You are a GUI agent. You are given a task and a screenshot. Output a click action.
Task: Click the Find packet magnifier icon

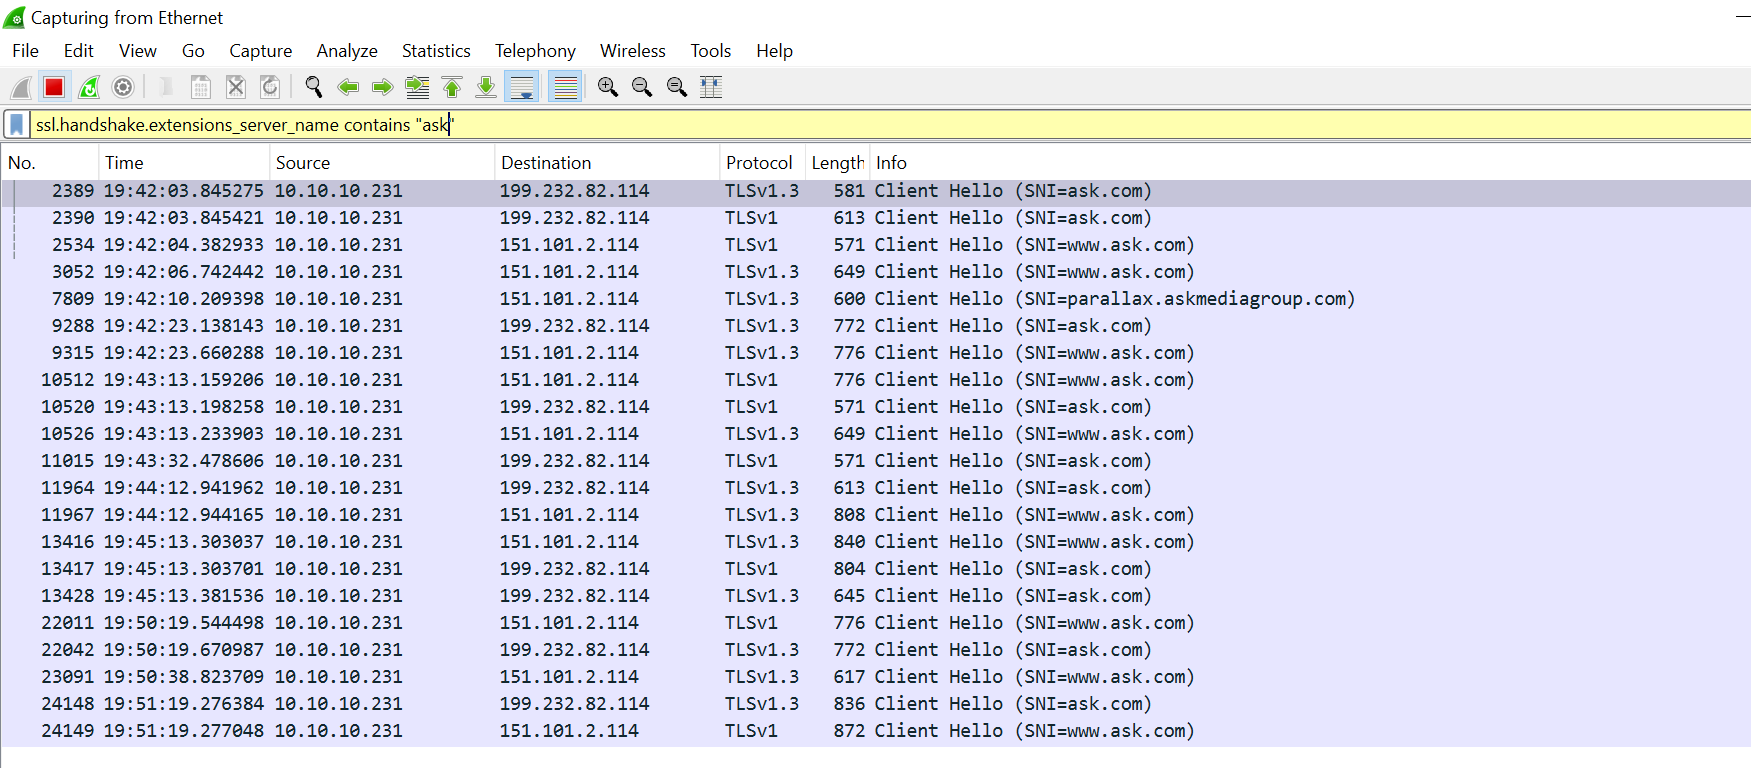tap(314, 88)
